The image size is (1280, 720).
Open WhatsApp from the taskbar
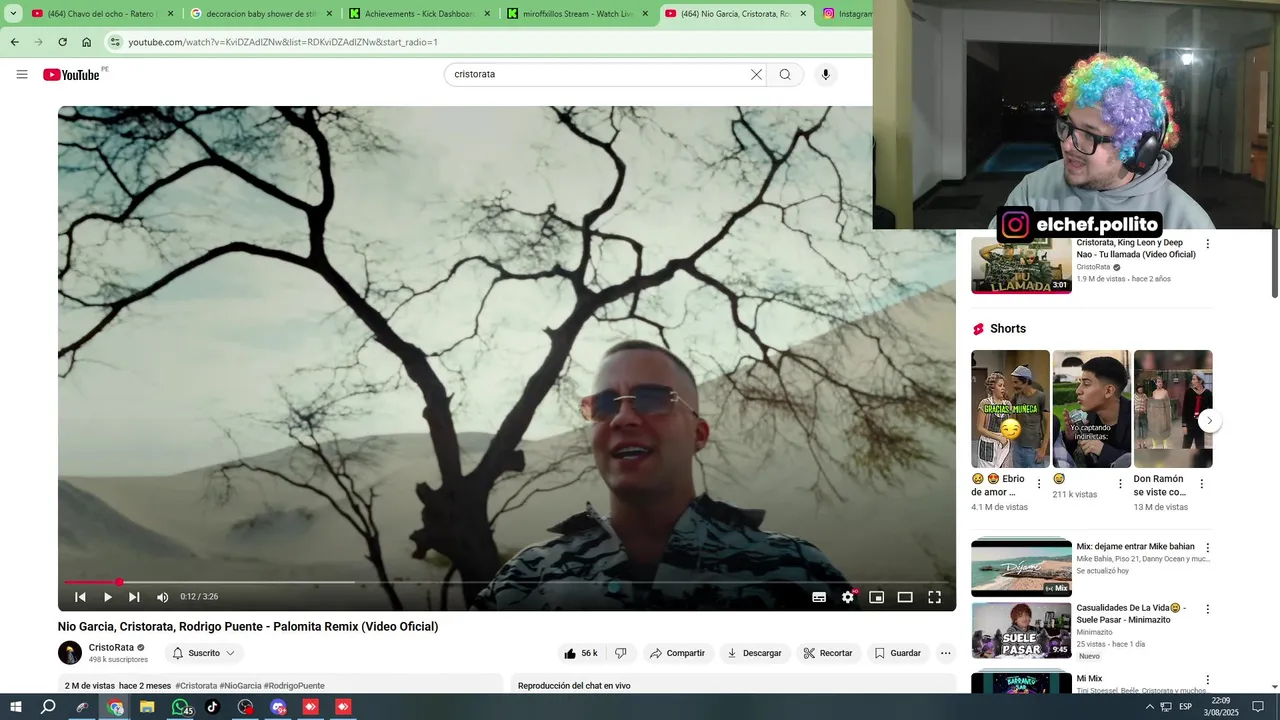[180, 707]
